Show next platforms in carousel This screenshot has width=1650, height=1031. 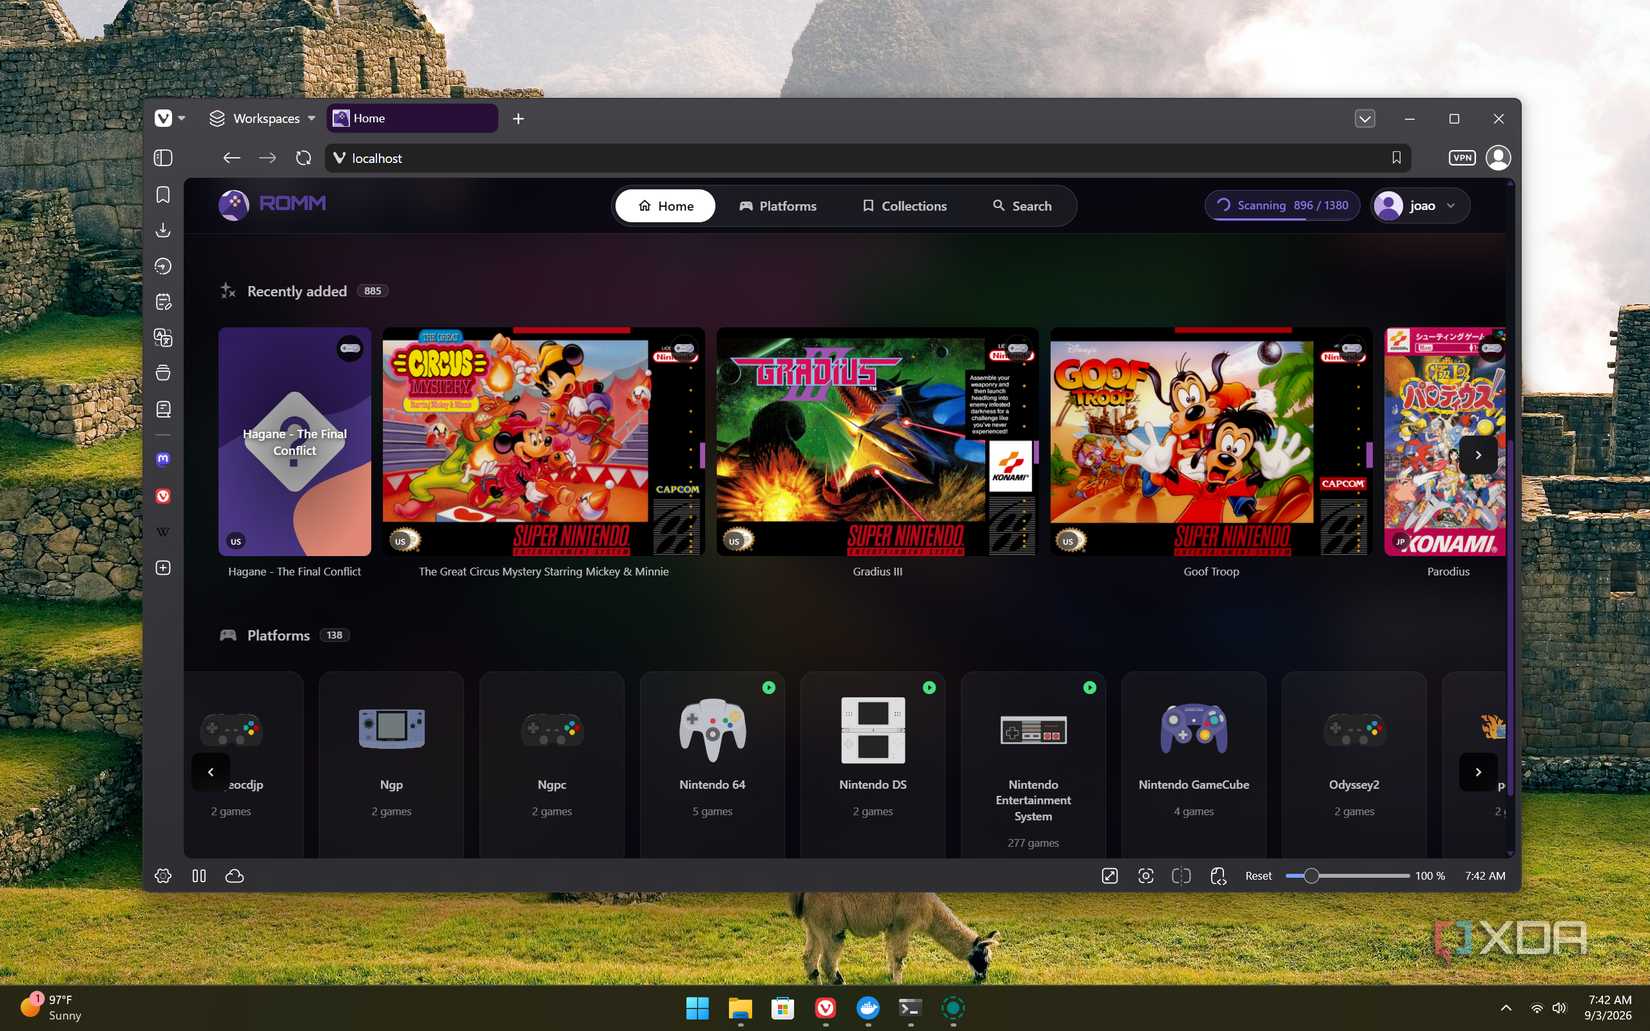pos(1478,772)
